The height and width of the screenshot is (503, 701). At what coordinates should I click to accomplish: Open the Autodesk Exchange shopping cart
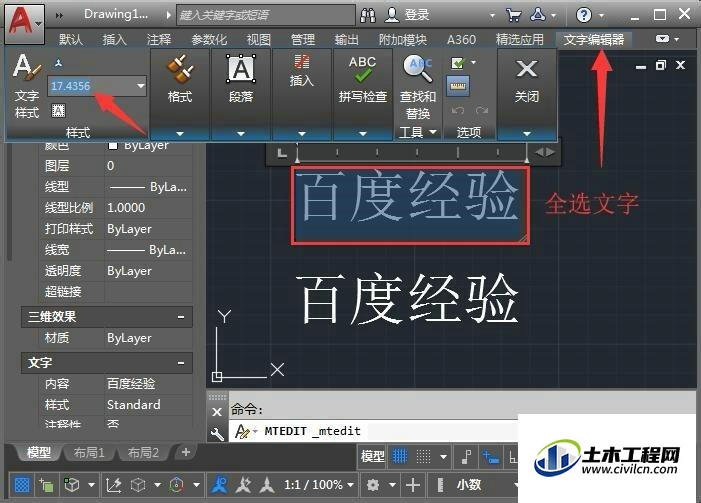(x=514, y=15)
